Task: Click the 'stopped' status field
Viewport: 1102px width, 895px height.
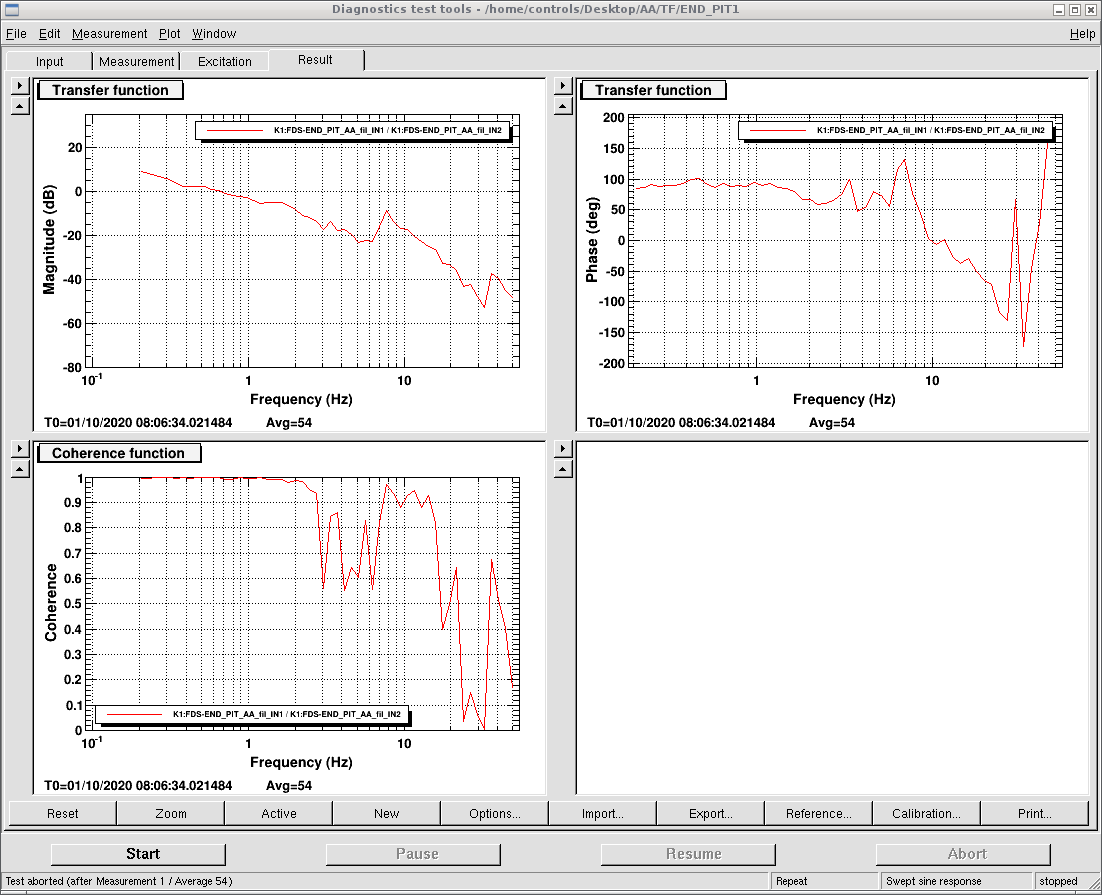Action: (x=1058, y=881)
